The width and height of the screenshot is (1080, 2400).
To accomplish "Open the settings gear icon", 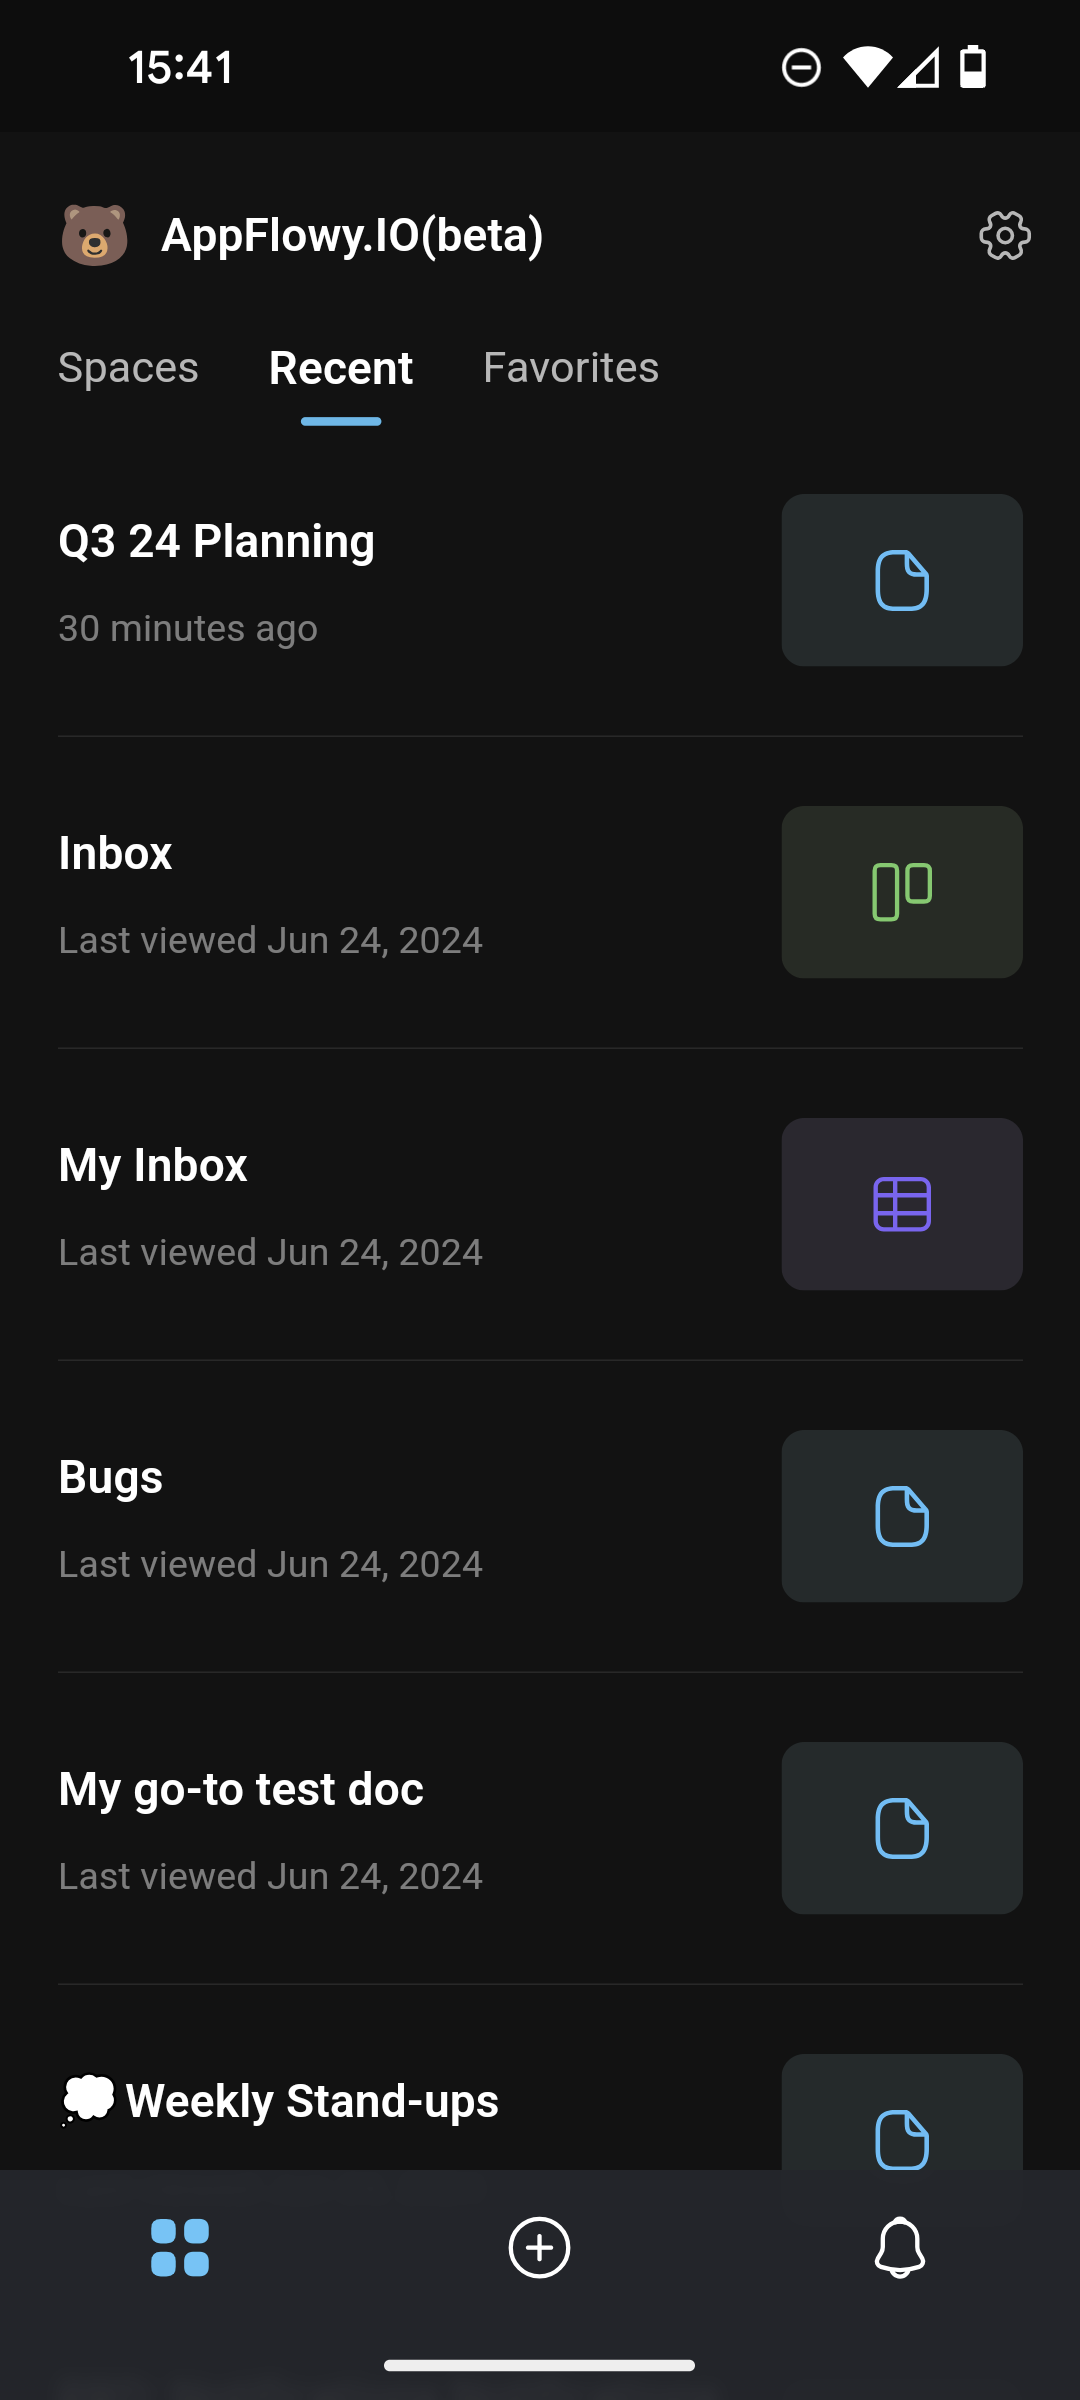I will coord(1005,236).
